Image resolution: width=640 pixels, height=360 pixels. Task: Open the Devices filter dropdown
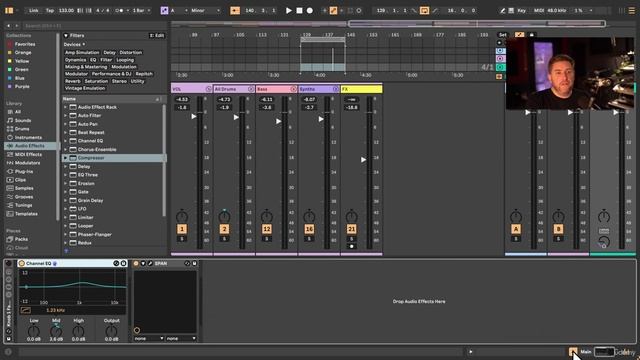click(74, 44)
